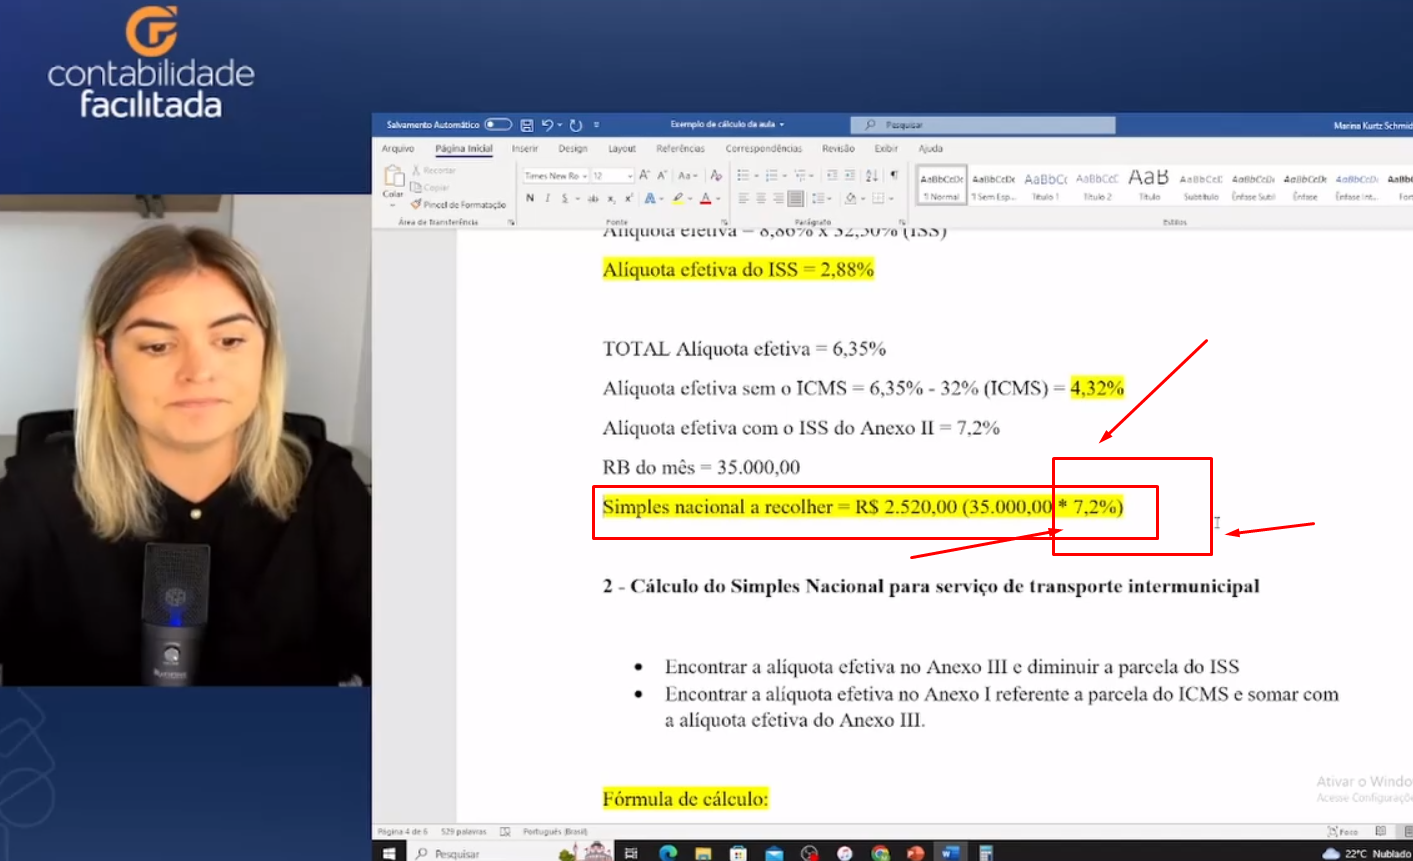Align text to the right

pyautogui.click(x=778, y=198)
